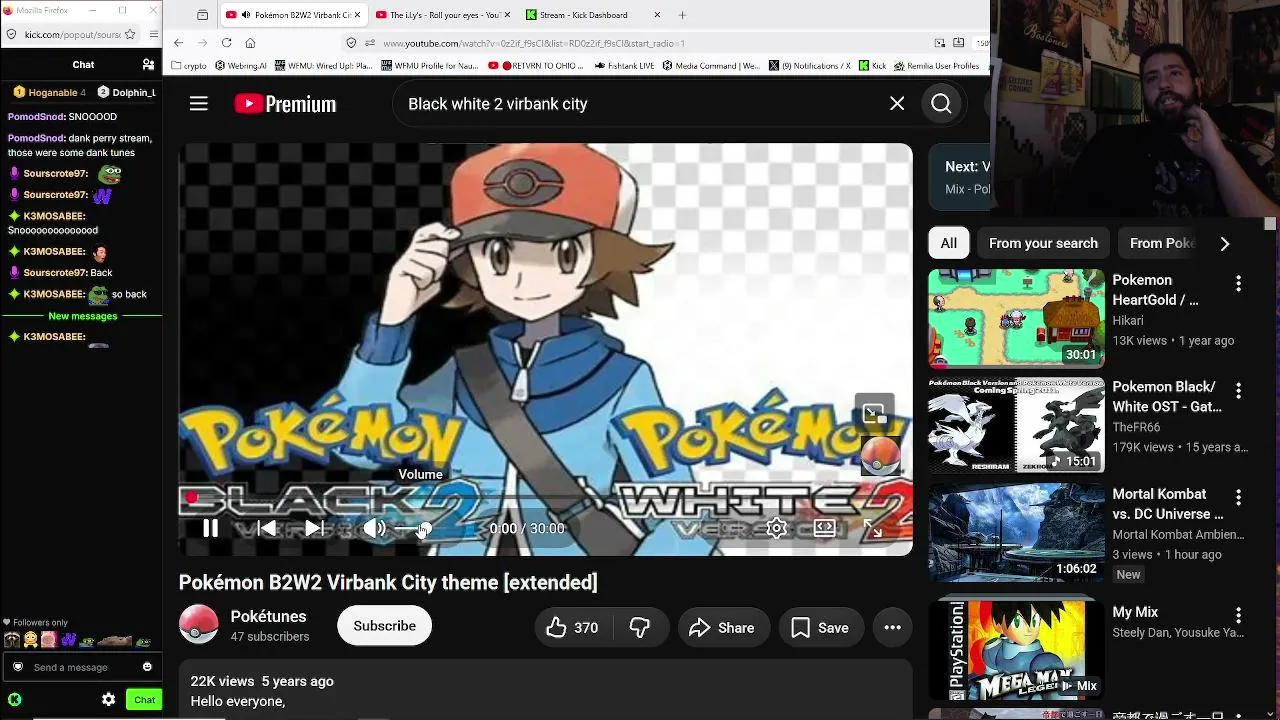Edit the YouTube search box text
Screen dimensions: 1280x720
(640, 104)
